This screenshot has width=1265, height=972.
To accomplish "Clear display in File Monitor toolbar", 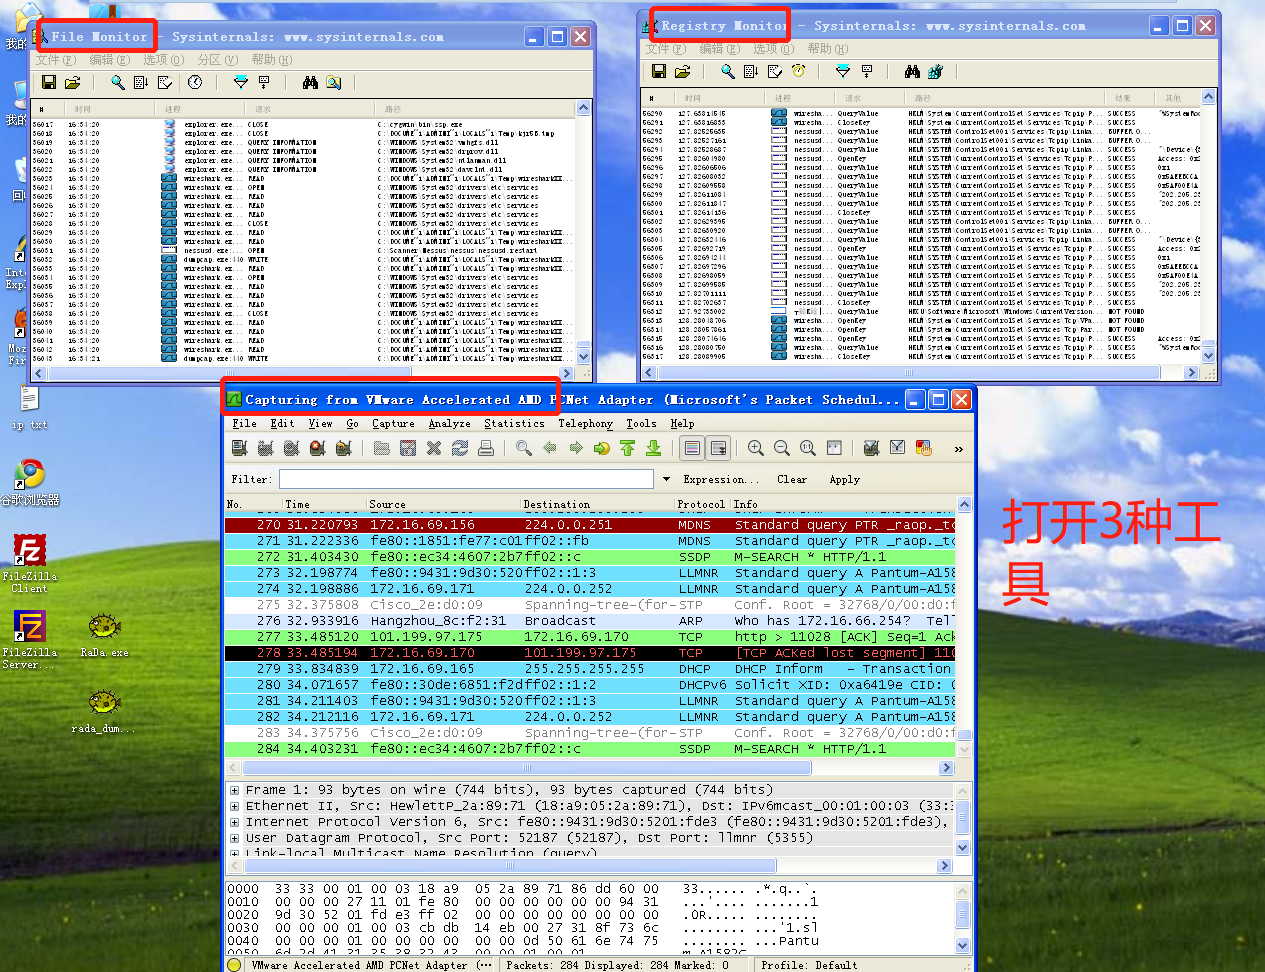I will [x=165, y=83].
